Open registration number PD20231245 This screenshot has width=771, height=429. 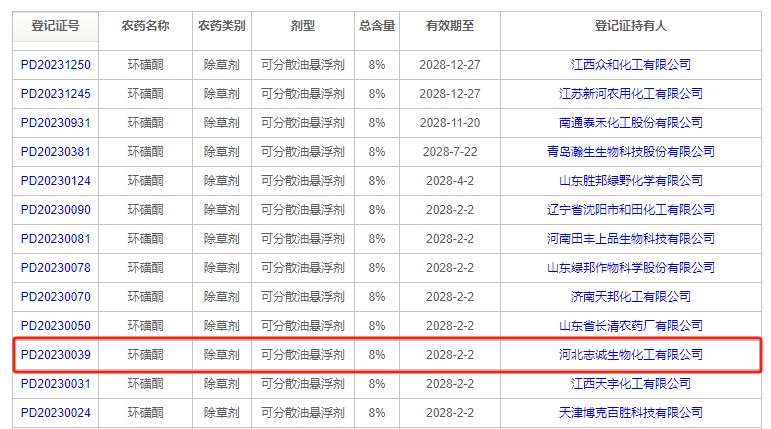pyautogui.click(x=55, y=94)
